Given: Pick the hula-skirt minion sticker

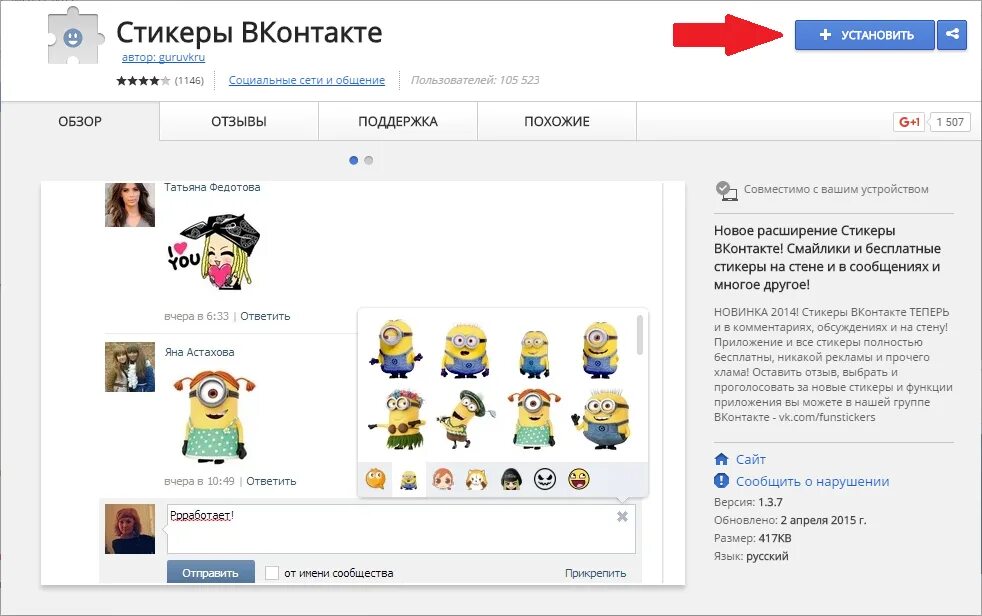Looking at the screenshot, I should point(398,419).
